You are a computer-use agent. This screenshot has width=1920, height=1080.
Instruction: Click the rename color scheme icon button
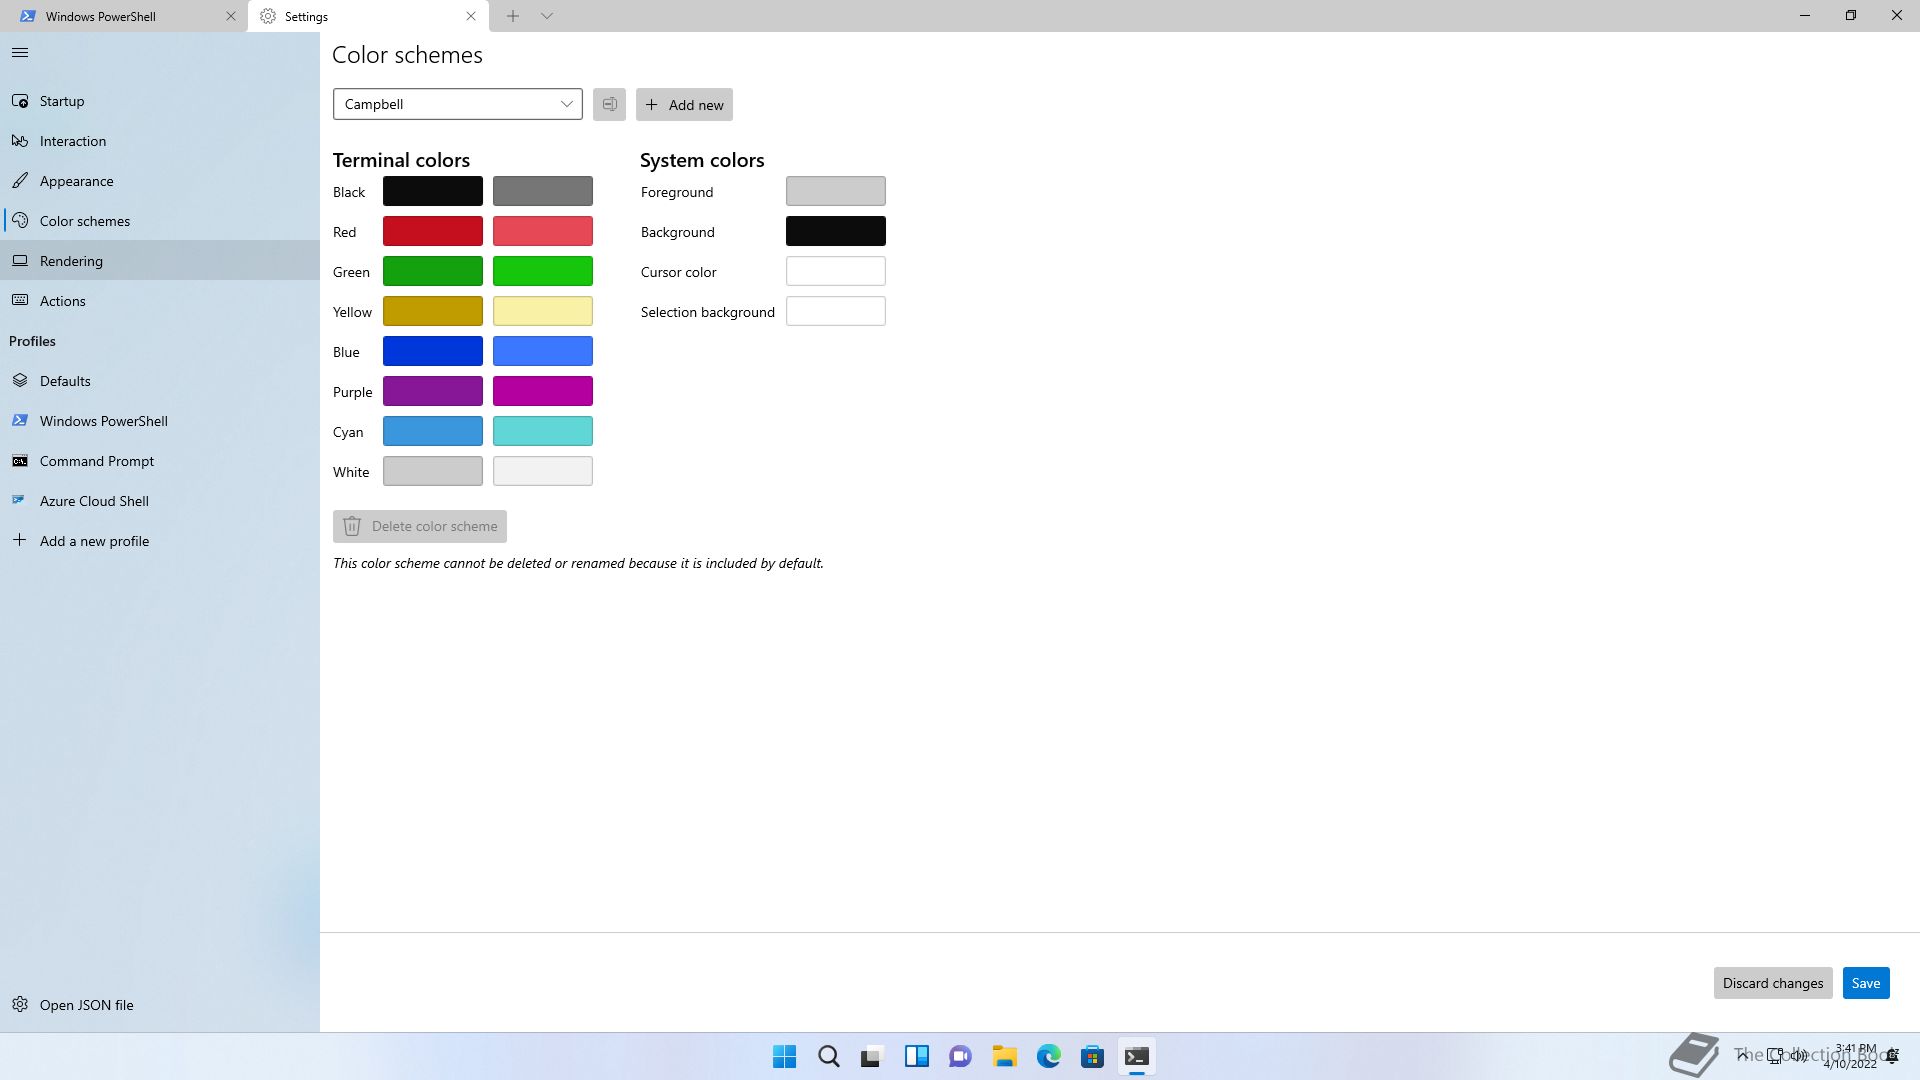coord(609,104)
